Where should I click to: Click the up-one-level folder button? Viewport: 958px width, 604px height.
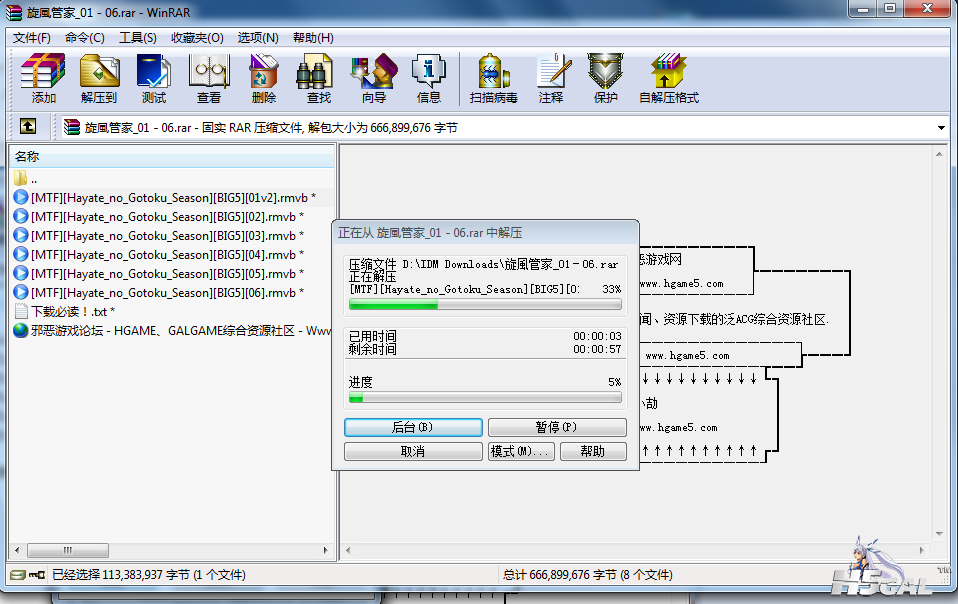tap(28, 127)
